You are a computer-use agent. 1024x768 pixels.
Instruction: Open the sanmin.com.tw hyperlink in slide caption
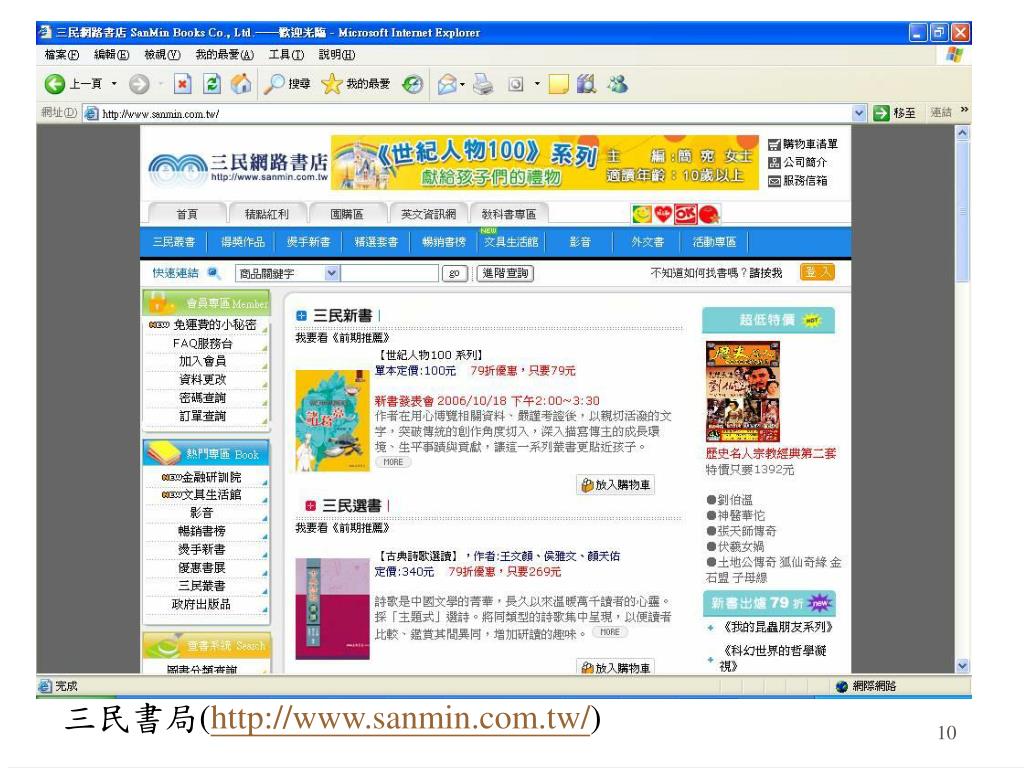(401, 719)
